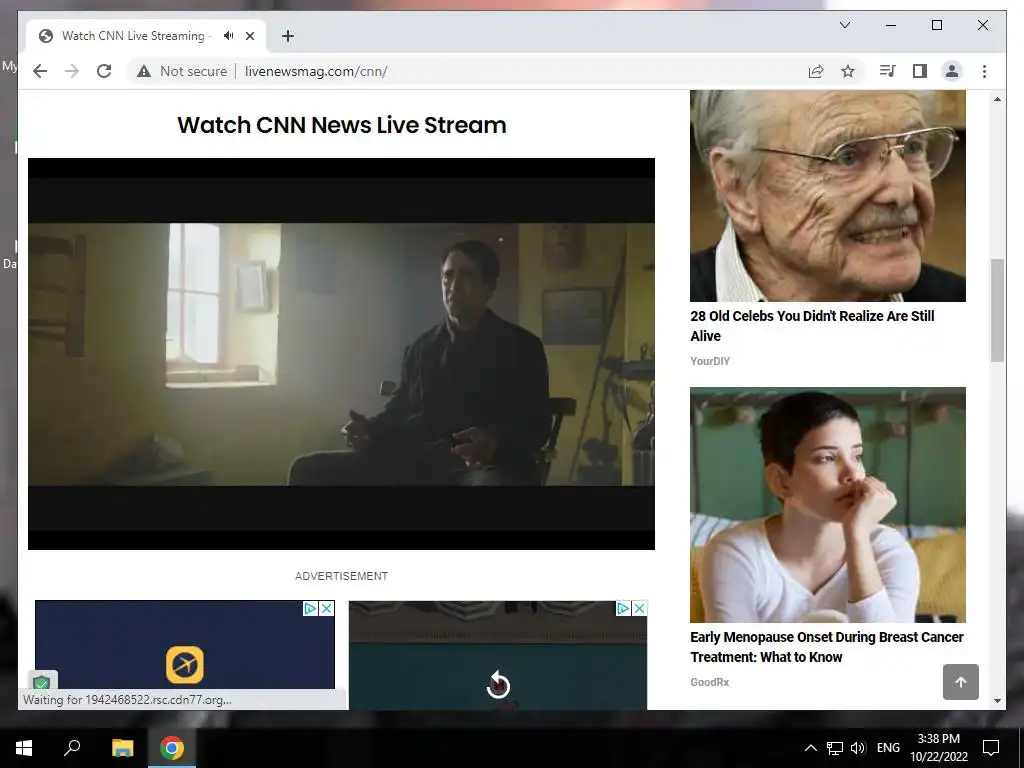The width and height of the screenshot is (1024, 768).
Task: Open the Chrome profile avatar
Action: [x=952, y=71]
